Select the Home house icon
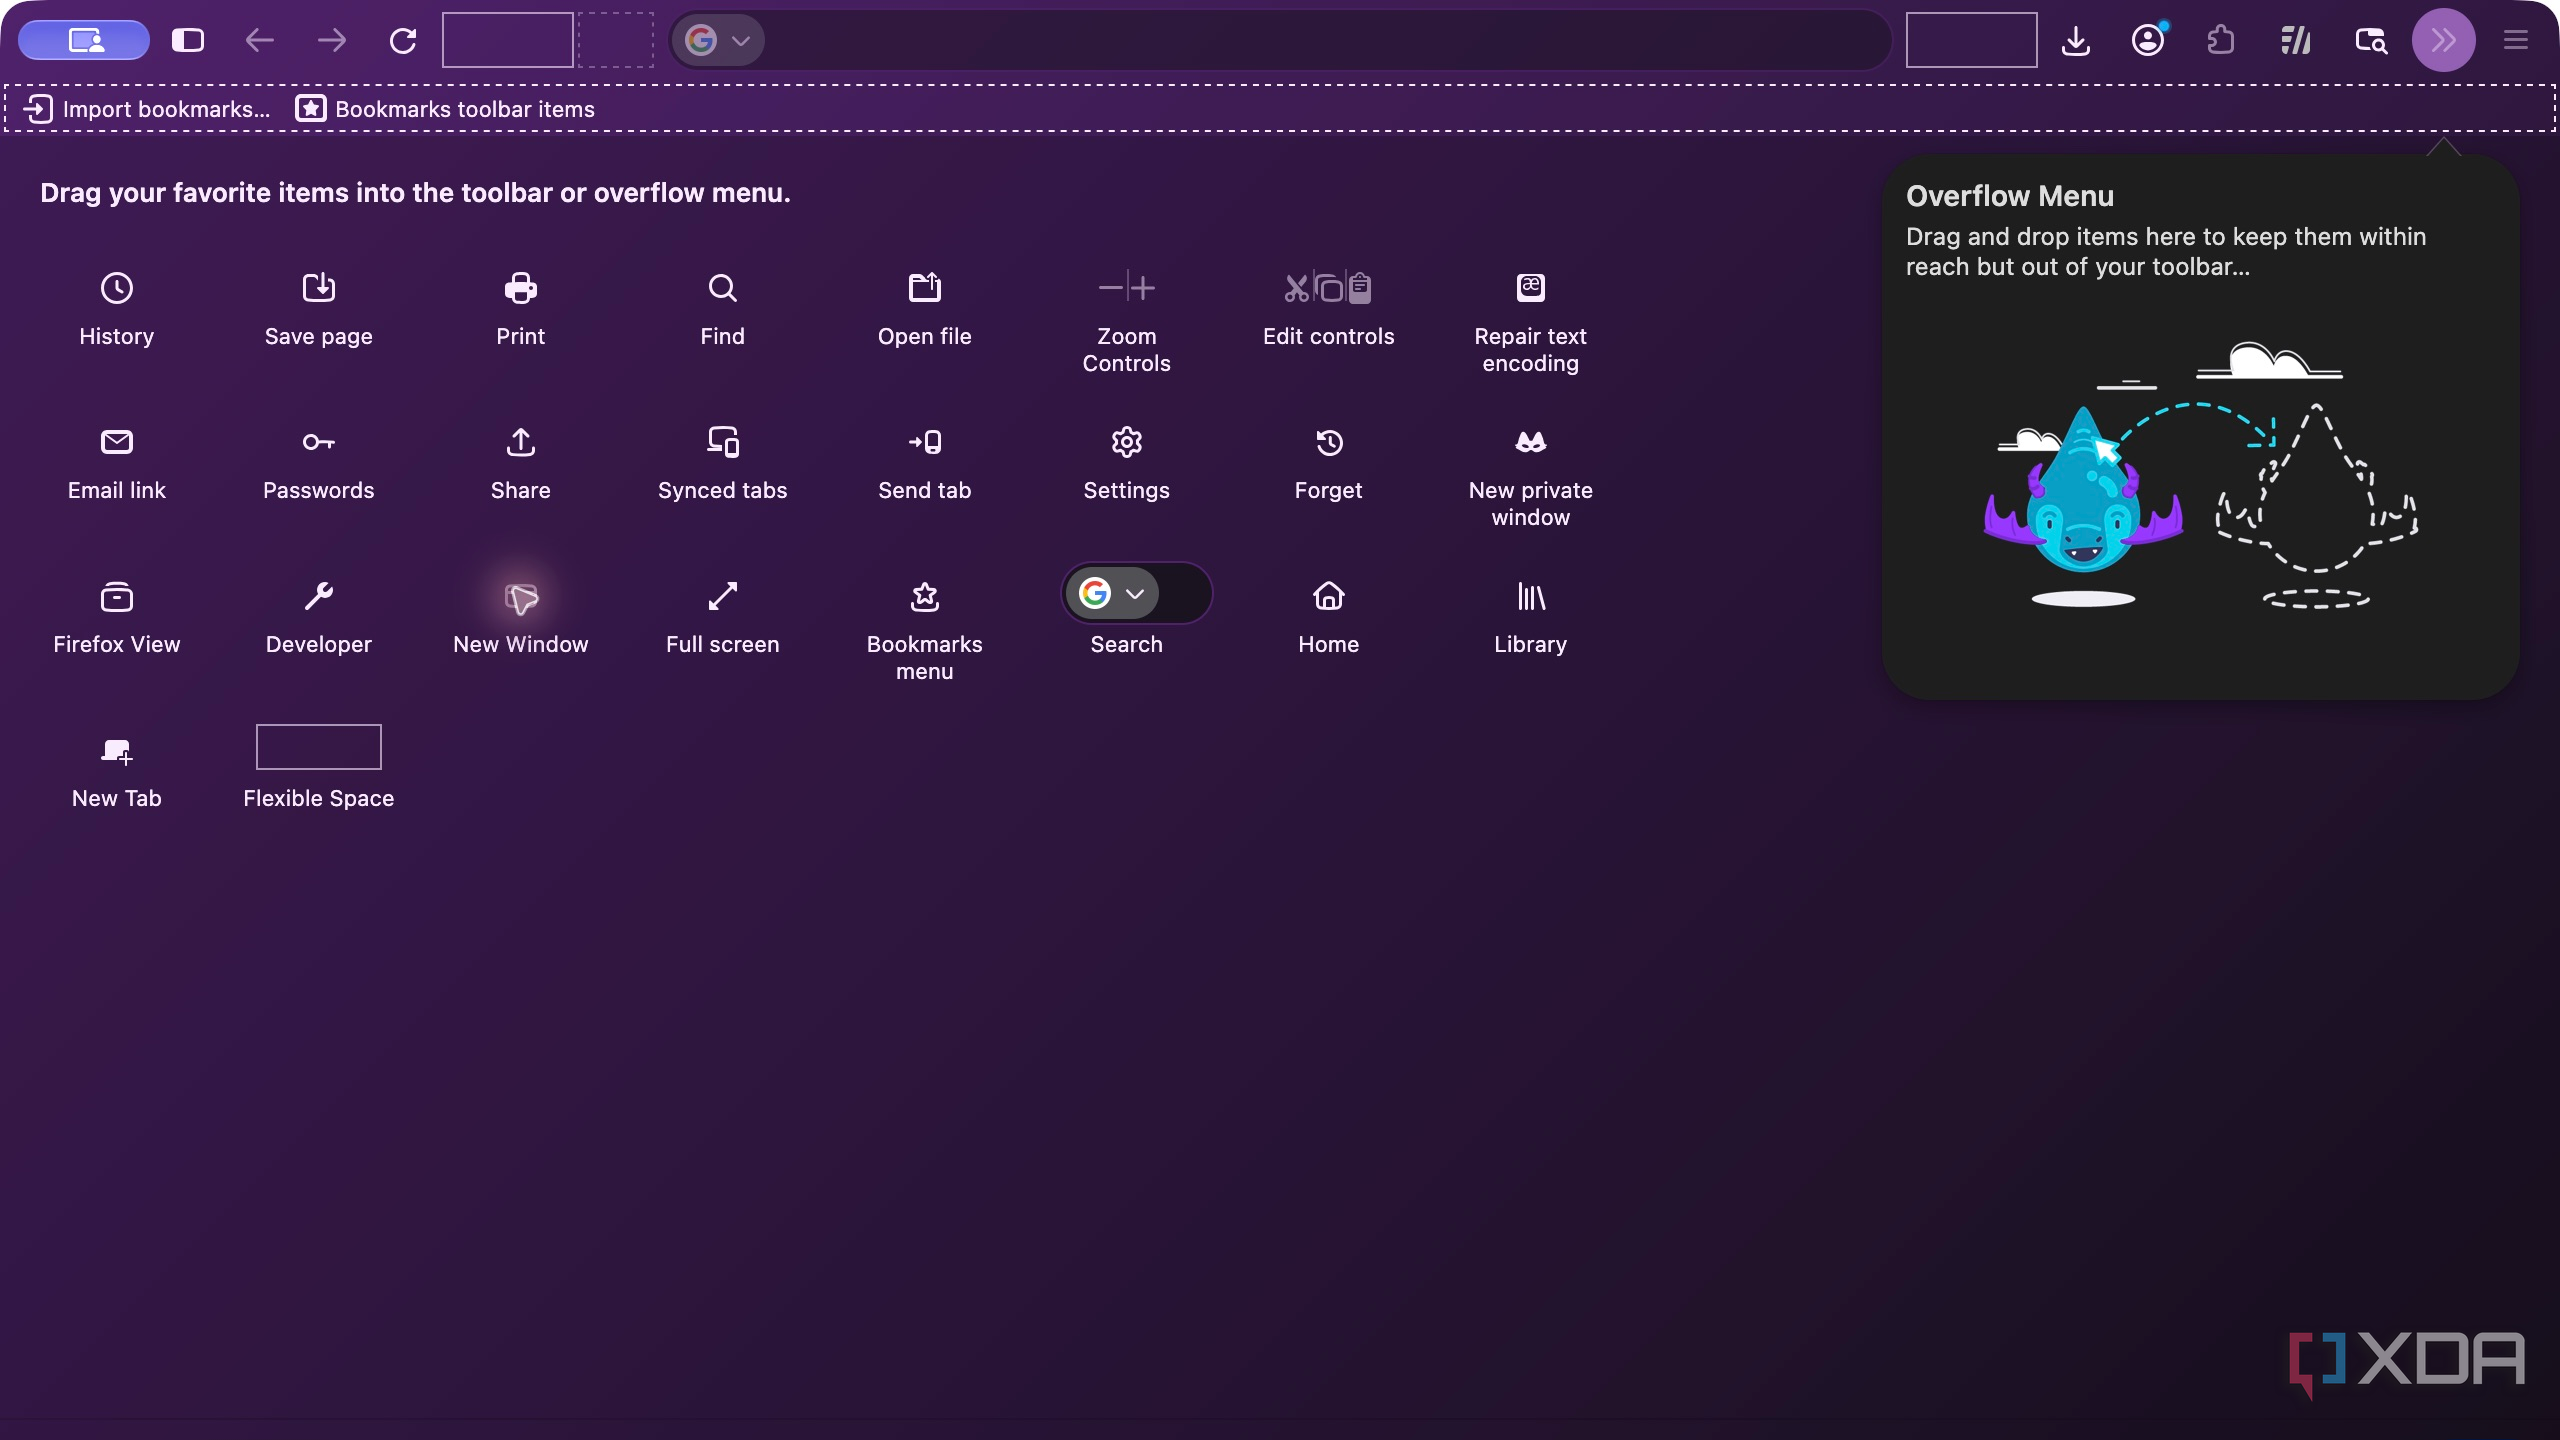The width and height of the screenshot is (2560, 1440). click(1329, 596)
